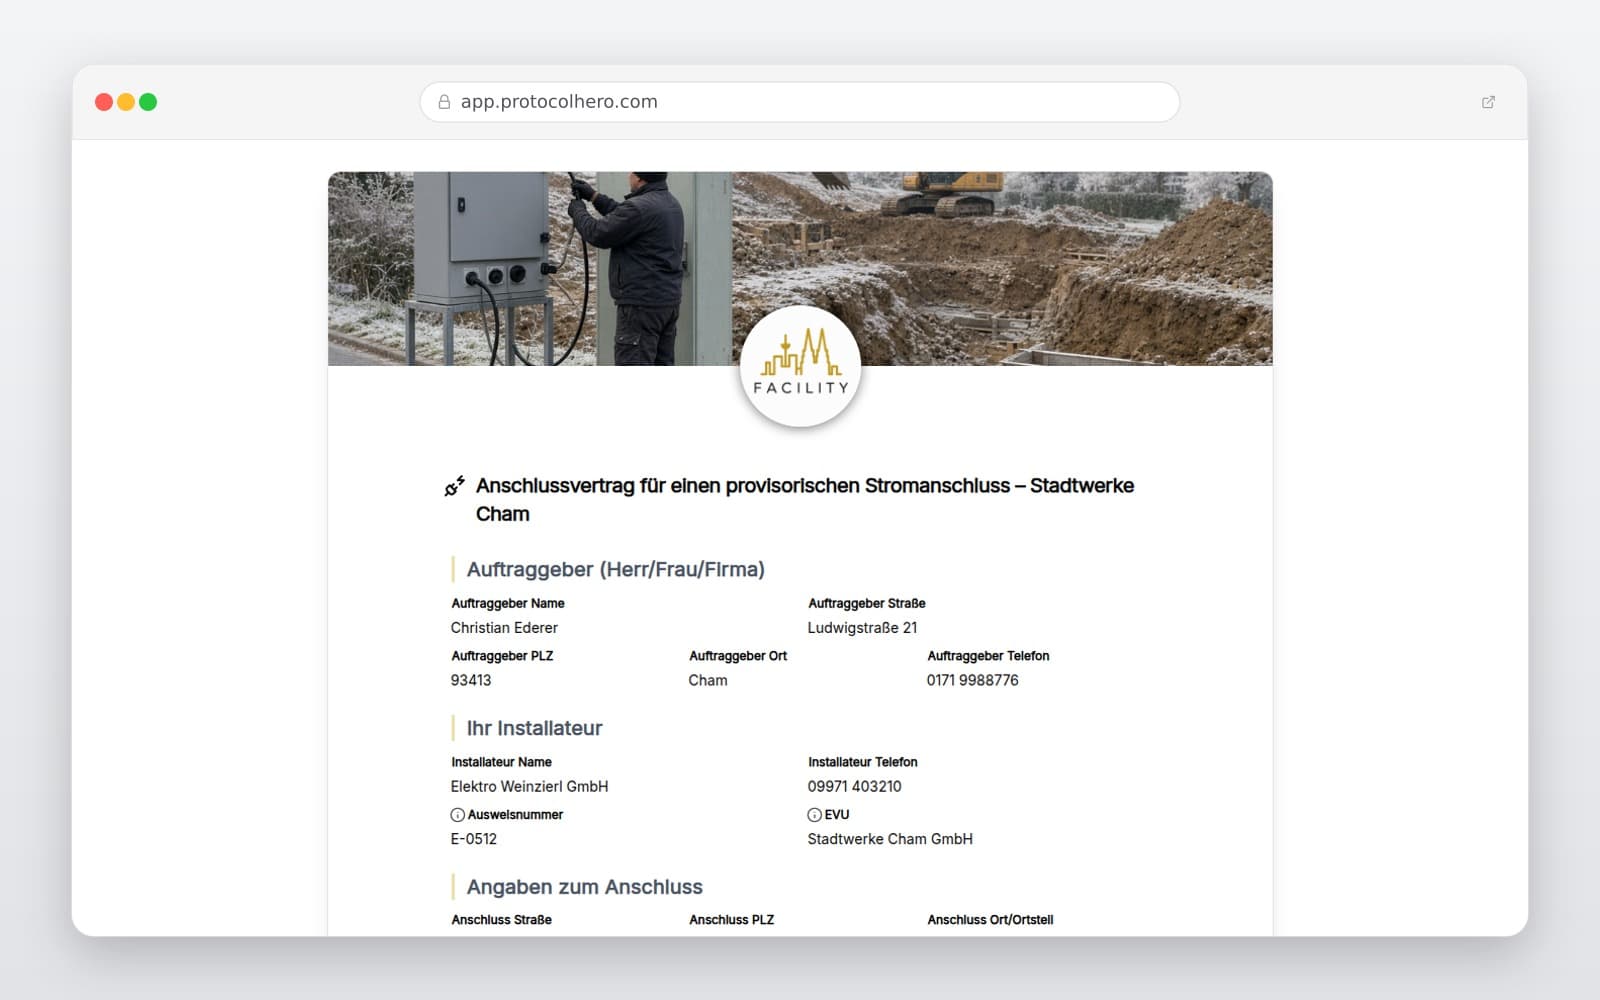
Task: Click the Installateur Name label
Action: tap(501, 762)
